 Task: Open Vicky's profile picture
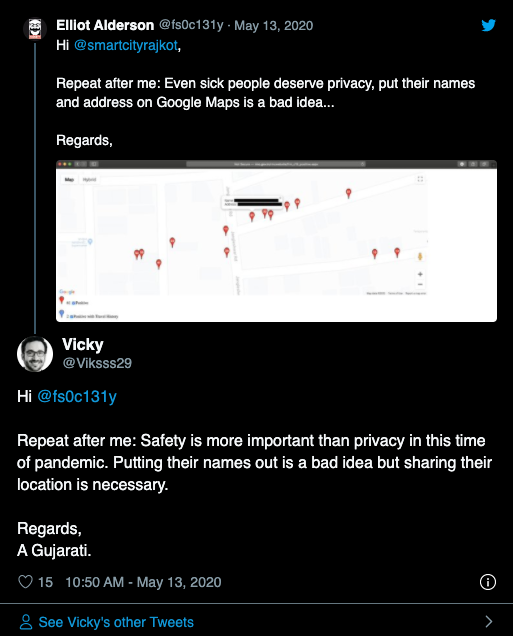click(35, 354)
